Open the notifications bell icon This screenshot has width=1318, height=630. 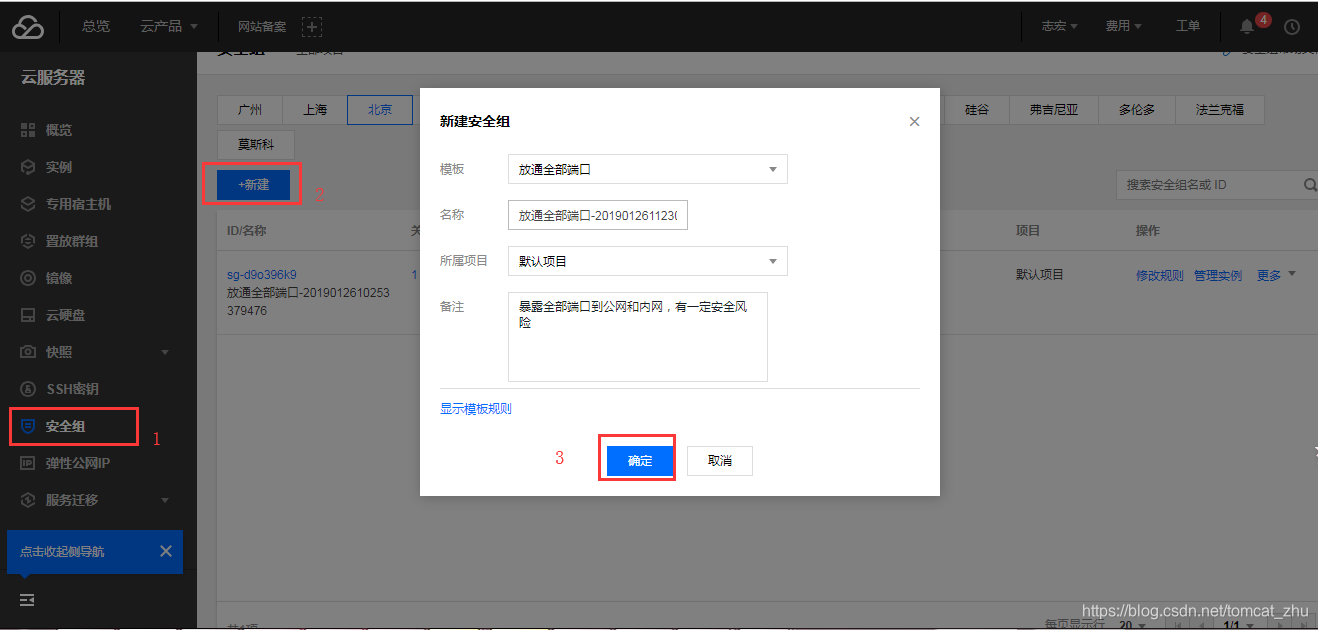pyautogui.click(x=1246, y=27)
